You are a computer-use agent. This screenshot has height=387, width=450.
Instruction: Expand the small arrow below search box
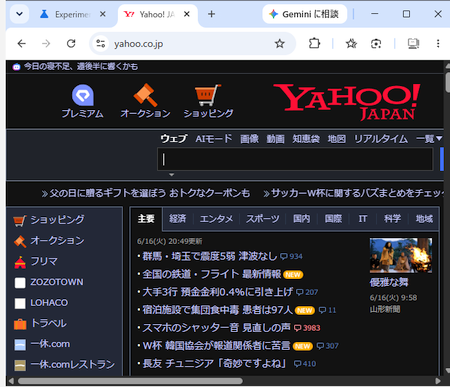(x=171, y=175)
